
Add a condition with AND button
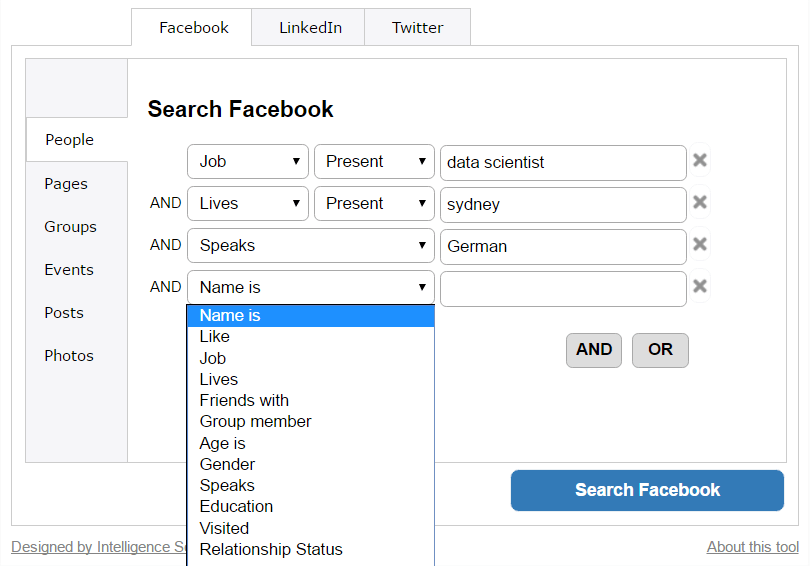(x=594, y=350)
